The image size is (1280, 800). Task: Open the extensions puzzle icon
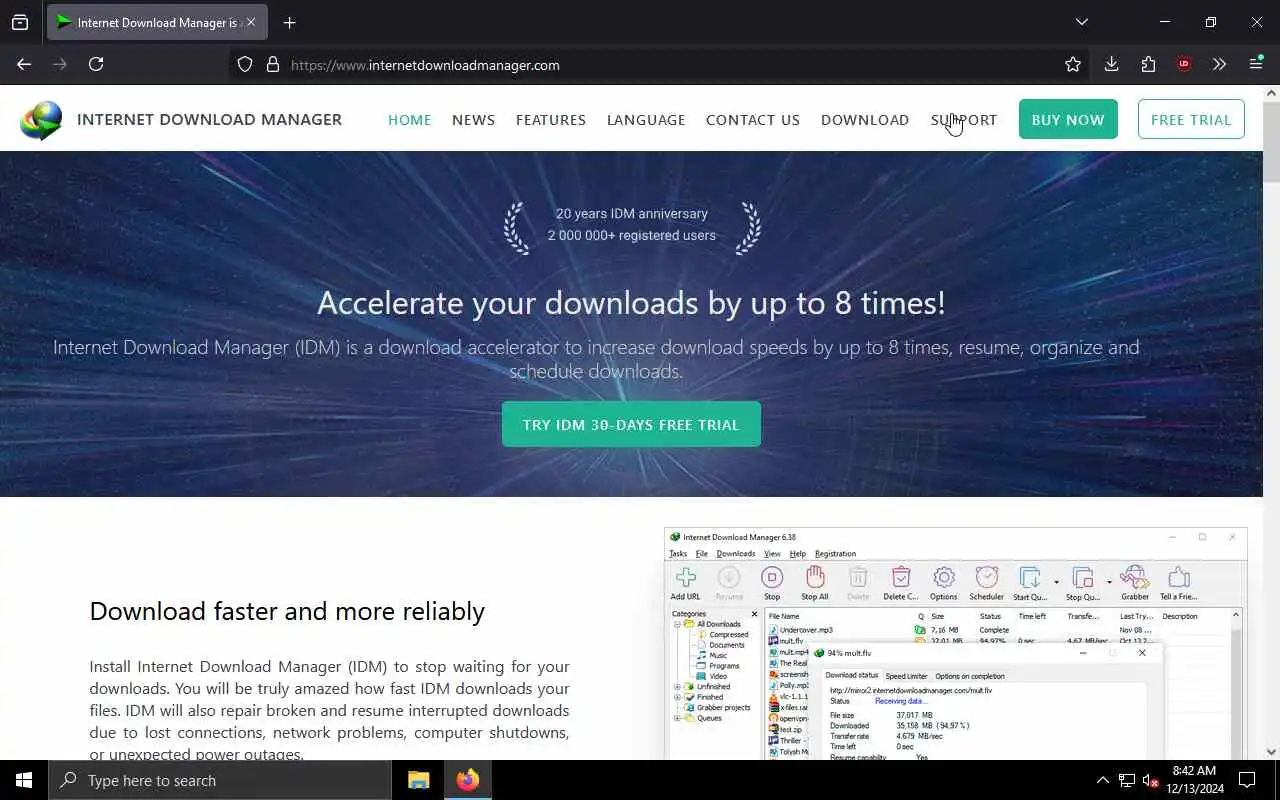pos(1148,64)
